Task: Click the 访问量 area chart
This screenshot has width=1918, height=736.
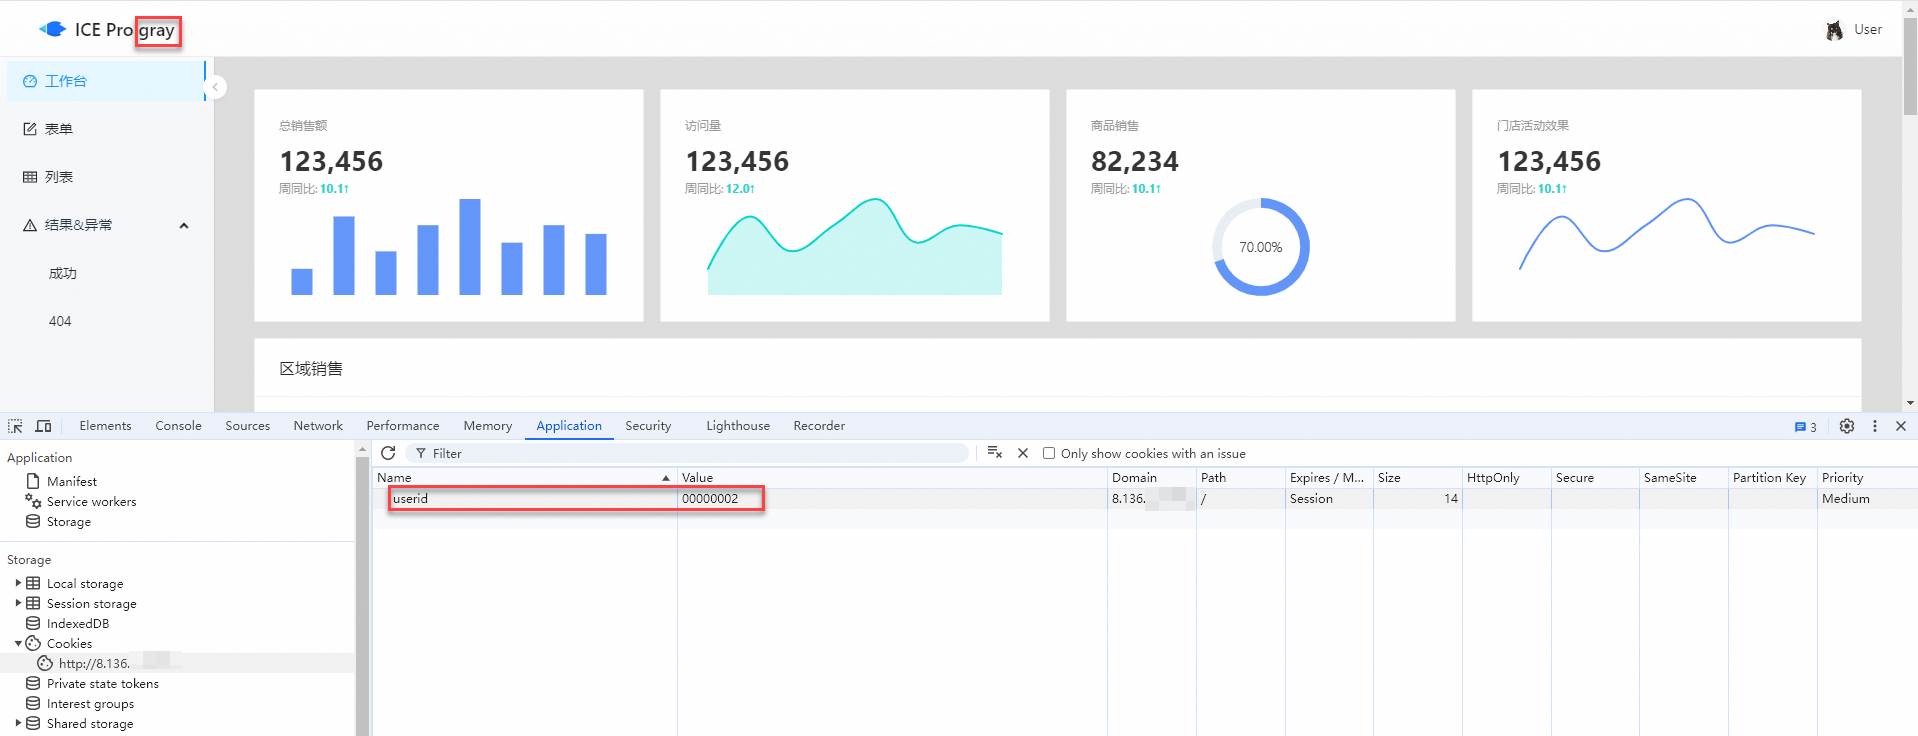Action: click(x=855, y=247)
